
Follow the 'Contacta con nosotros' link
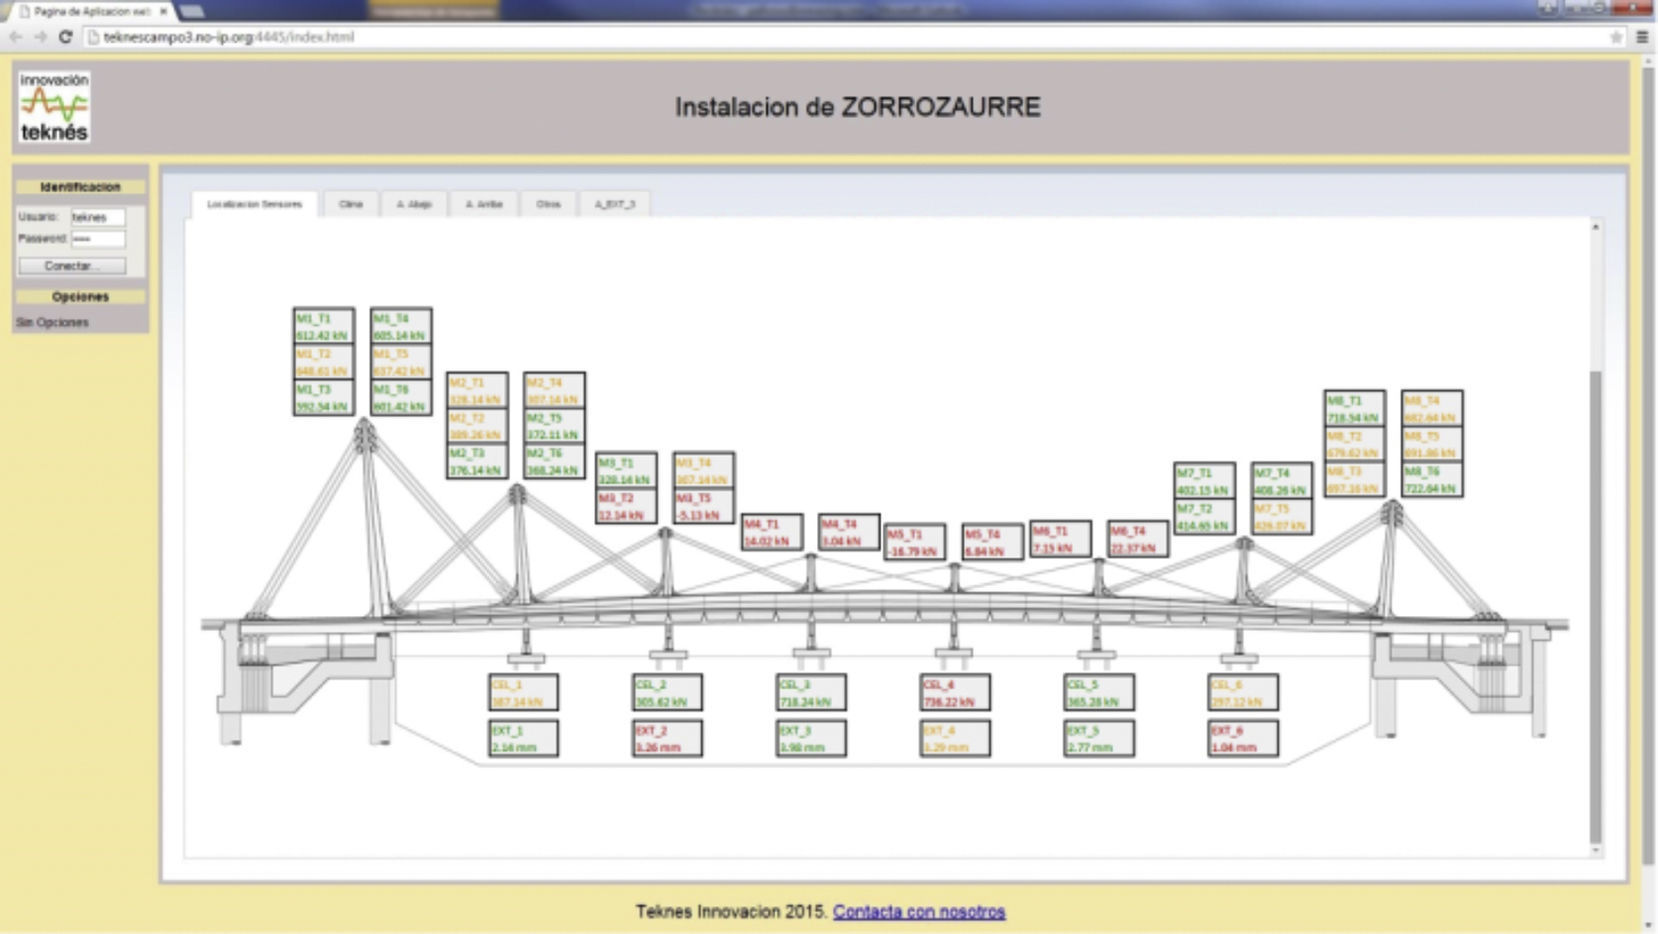[919, 911]
